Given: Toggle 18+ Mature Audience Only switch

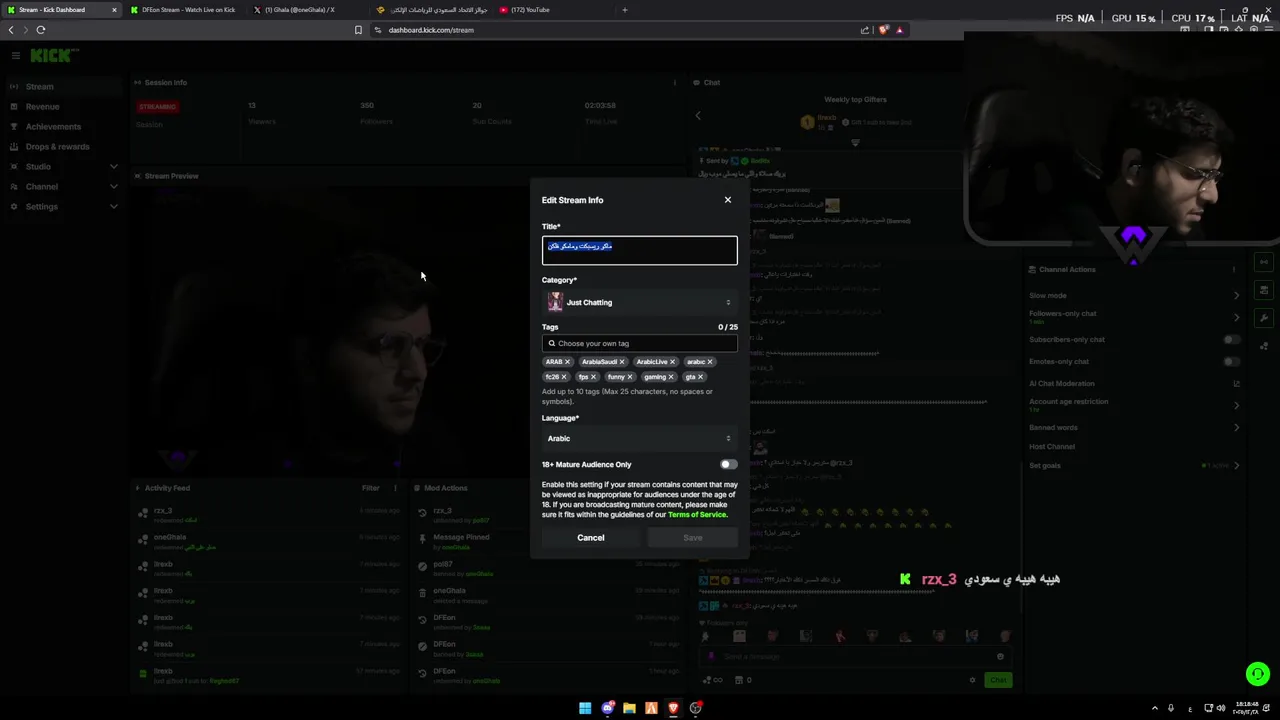Looking at the screenshot, I should (x=728, y=464).
